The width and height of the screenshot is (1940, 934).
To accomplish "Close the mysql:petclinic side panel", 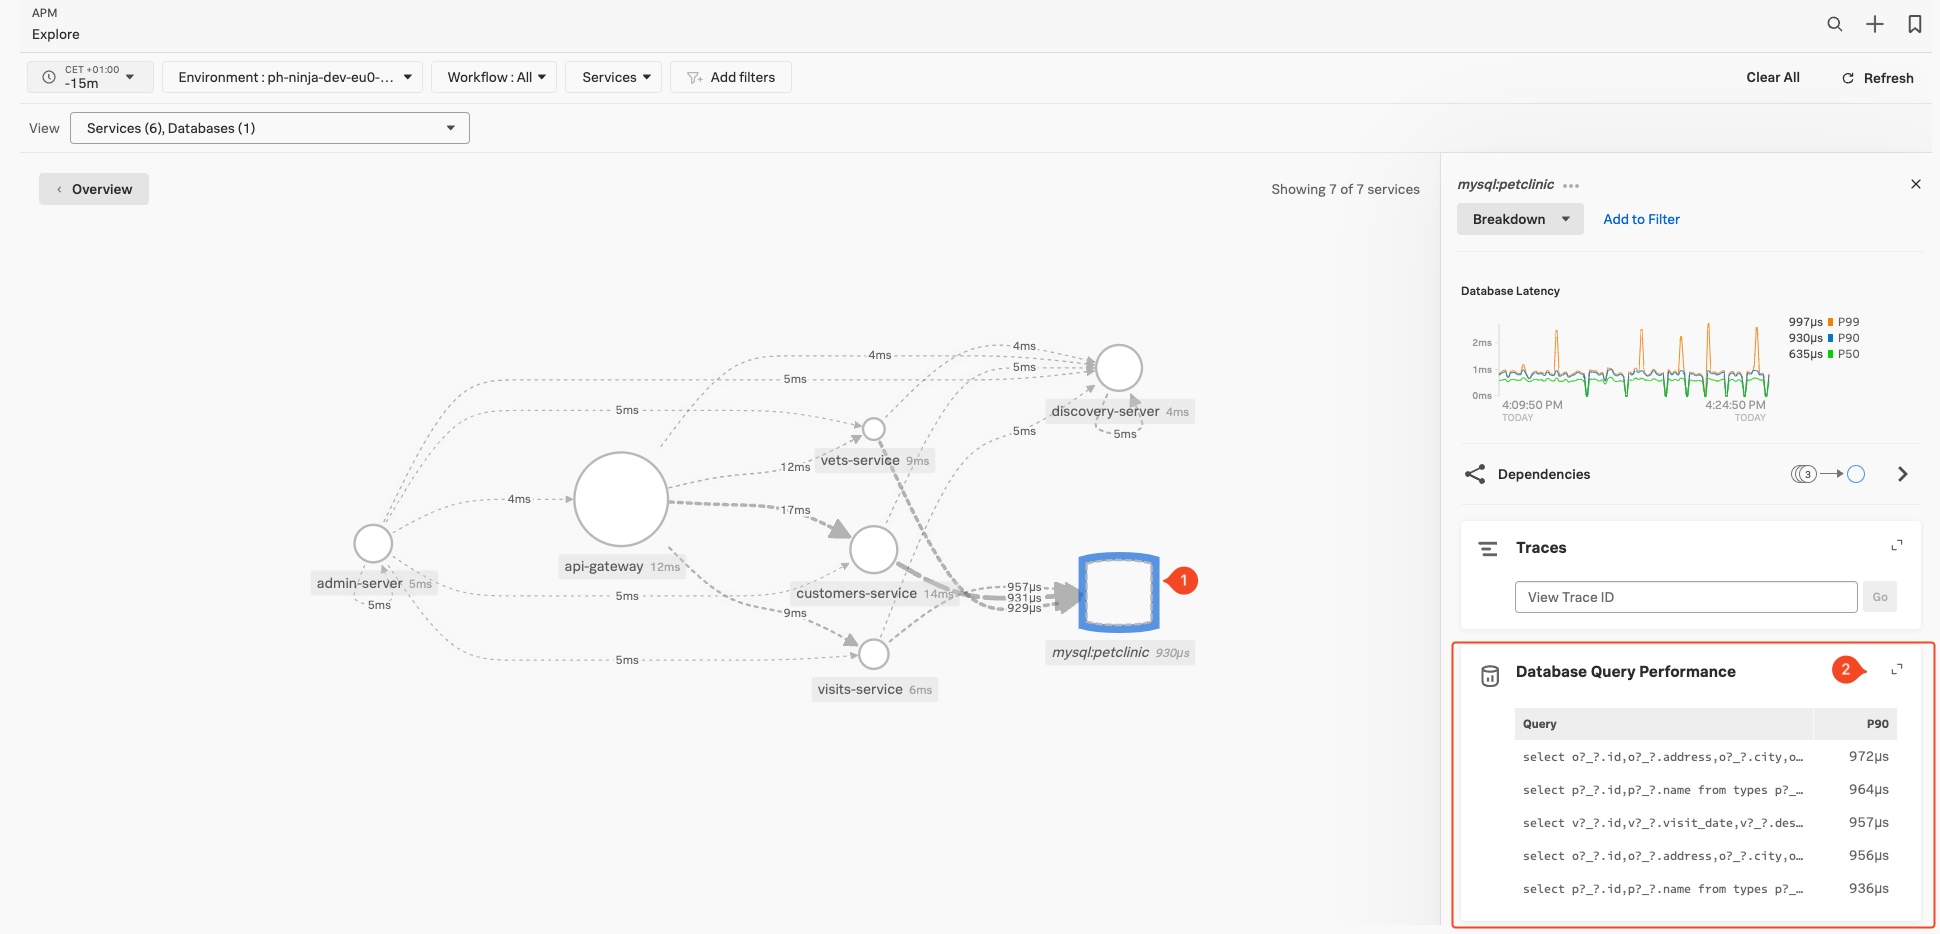I will point(1916,184).
